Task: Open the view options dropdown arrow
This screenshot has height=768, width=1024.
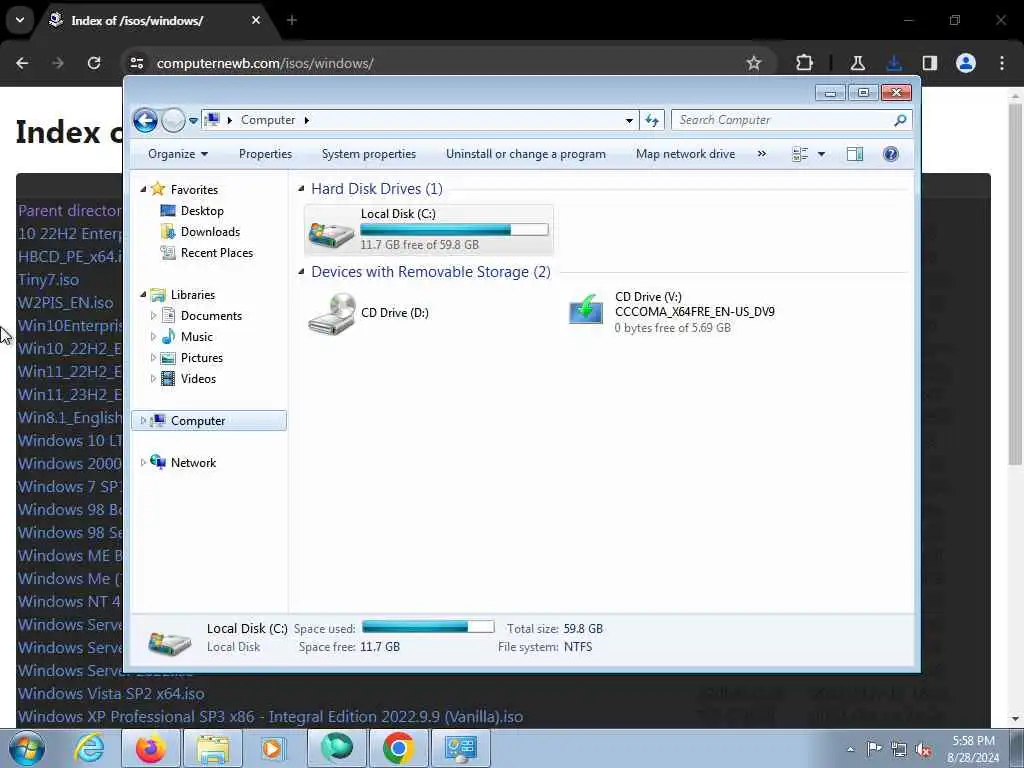Action: click(x=822, y=154)
